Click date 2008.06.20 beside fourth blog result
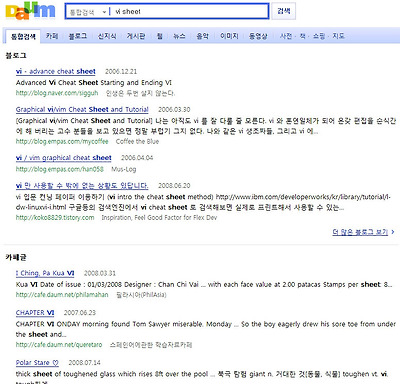 click(174, 186)
